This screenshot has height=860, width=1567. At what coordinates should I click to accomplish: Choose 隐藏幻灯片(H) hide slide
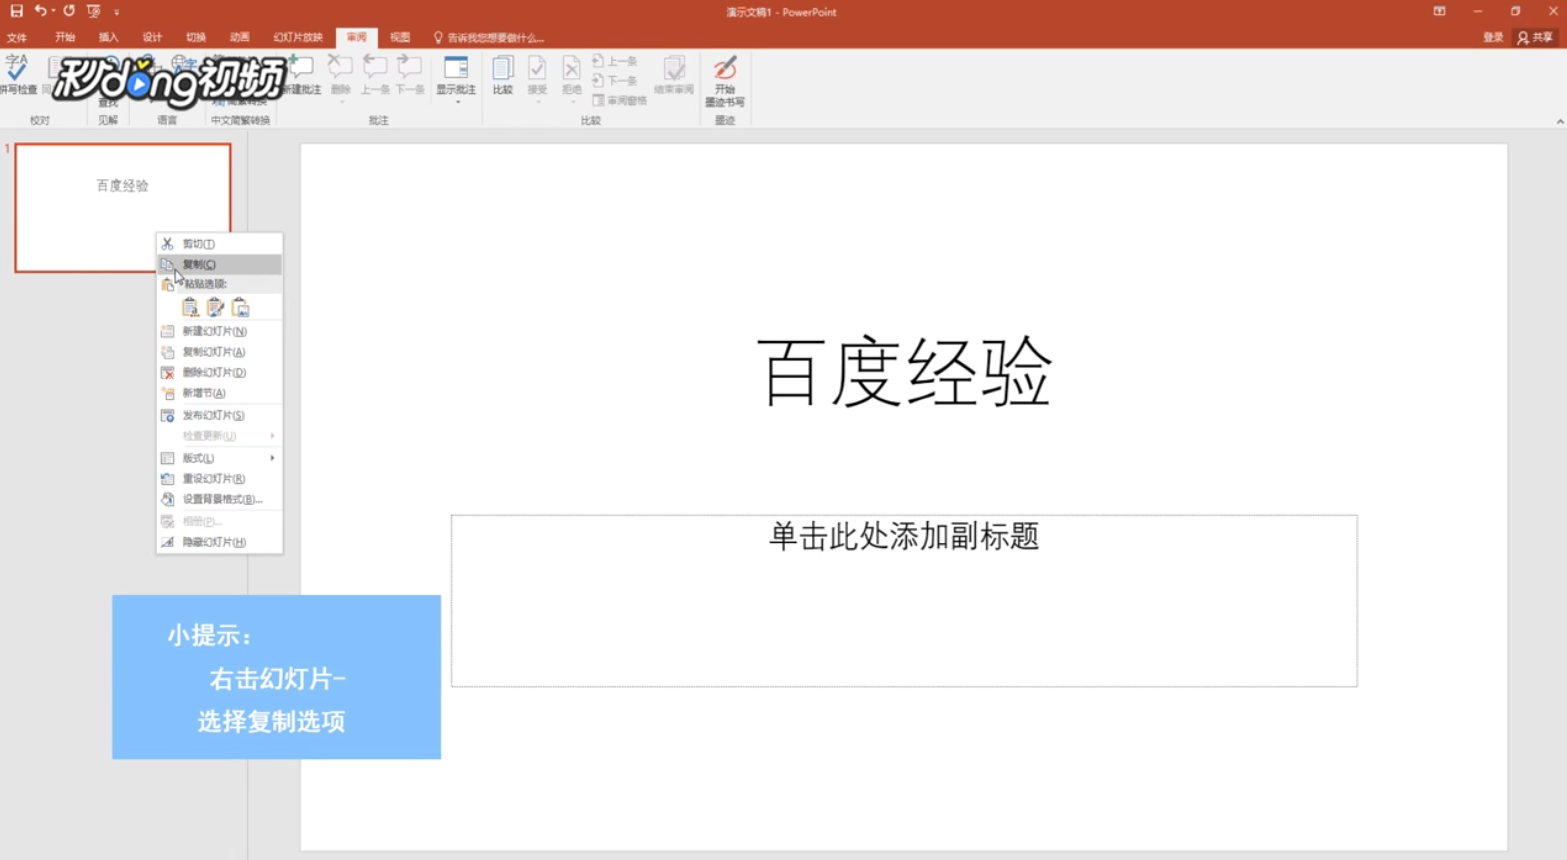tap(219, 542)
